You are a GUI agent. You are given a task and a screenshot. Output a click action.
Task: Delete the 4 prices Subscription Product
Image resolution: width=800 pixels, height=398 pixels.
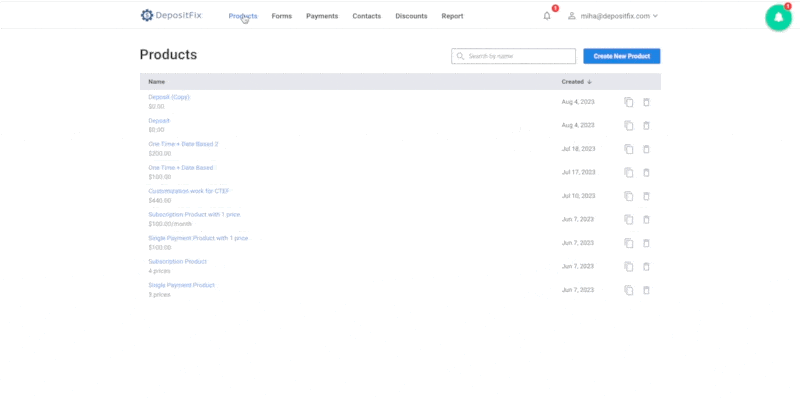646,266
